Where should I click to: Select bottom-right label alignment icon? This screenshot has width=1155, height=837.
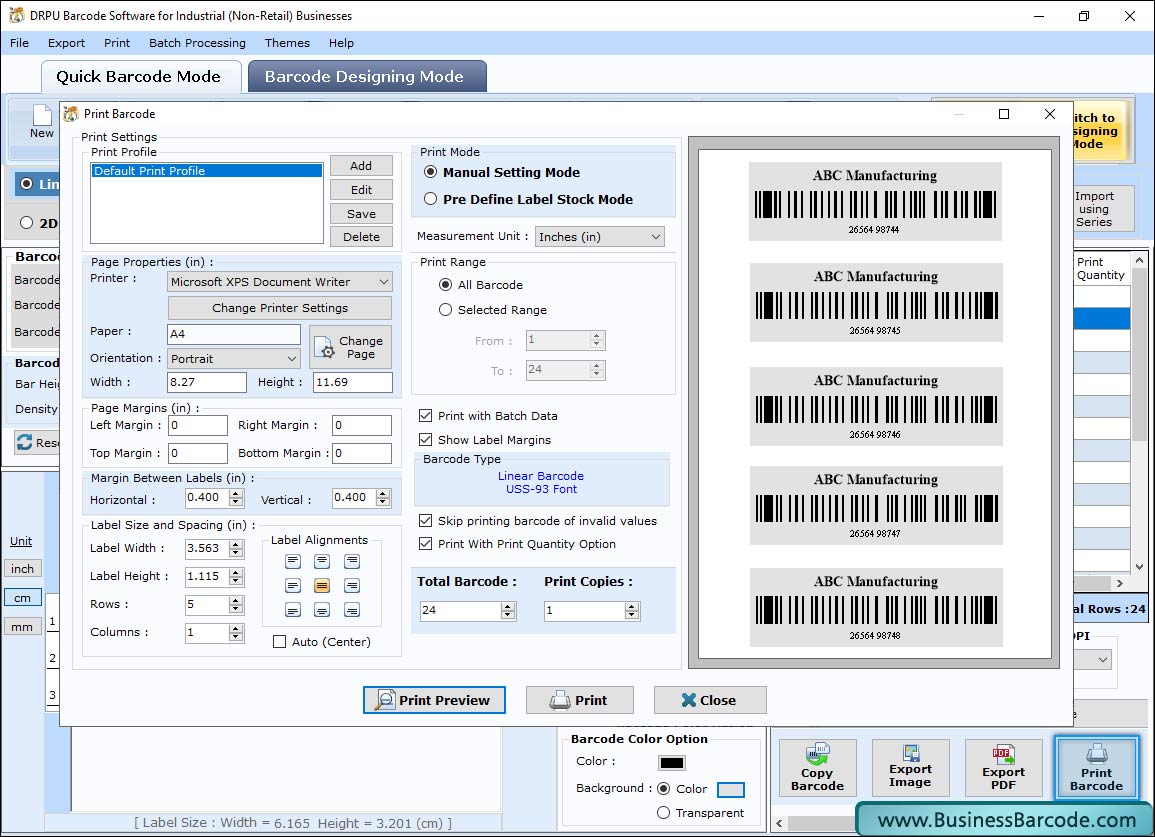coord(352,610)
